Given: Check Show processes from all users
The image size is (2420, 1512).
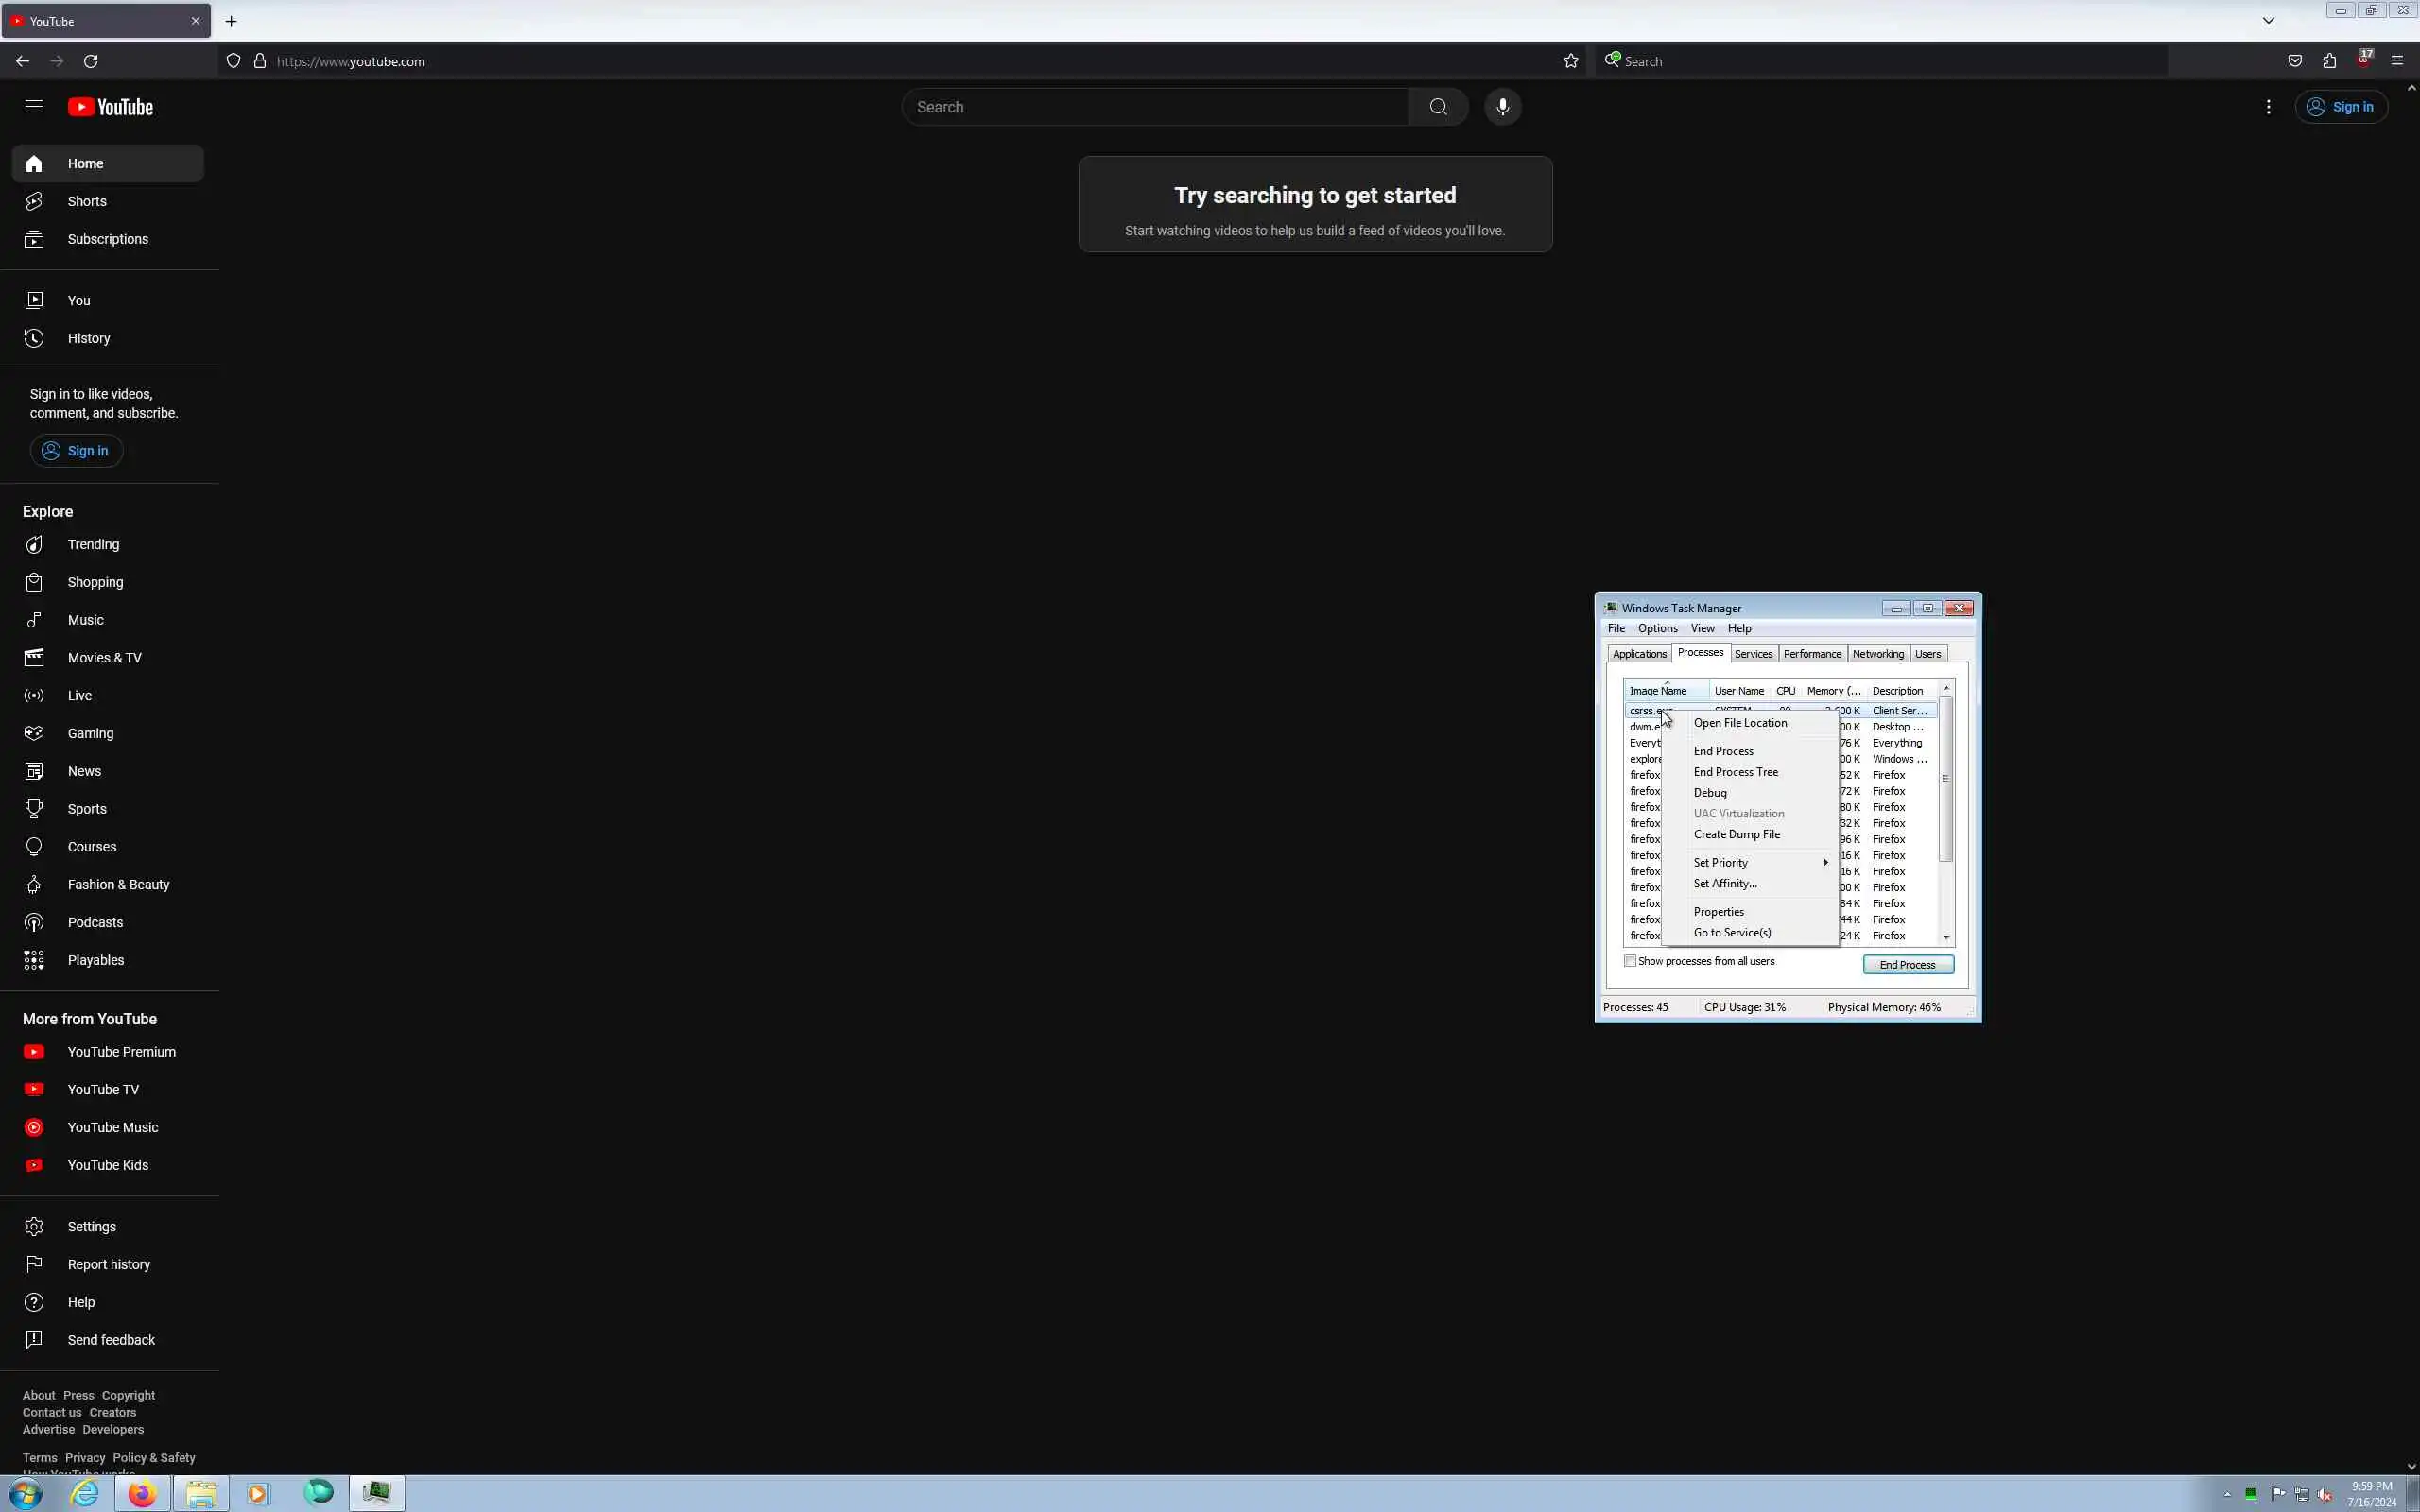Looking at the screenshot, I should (1630, 961).
